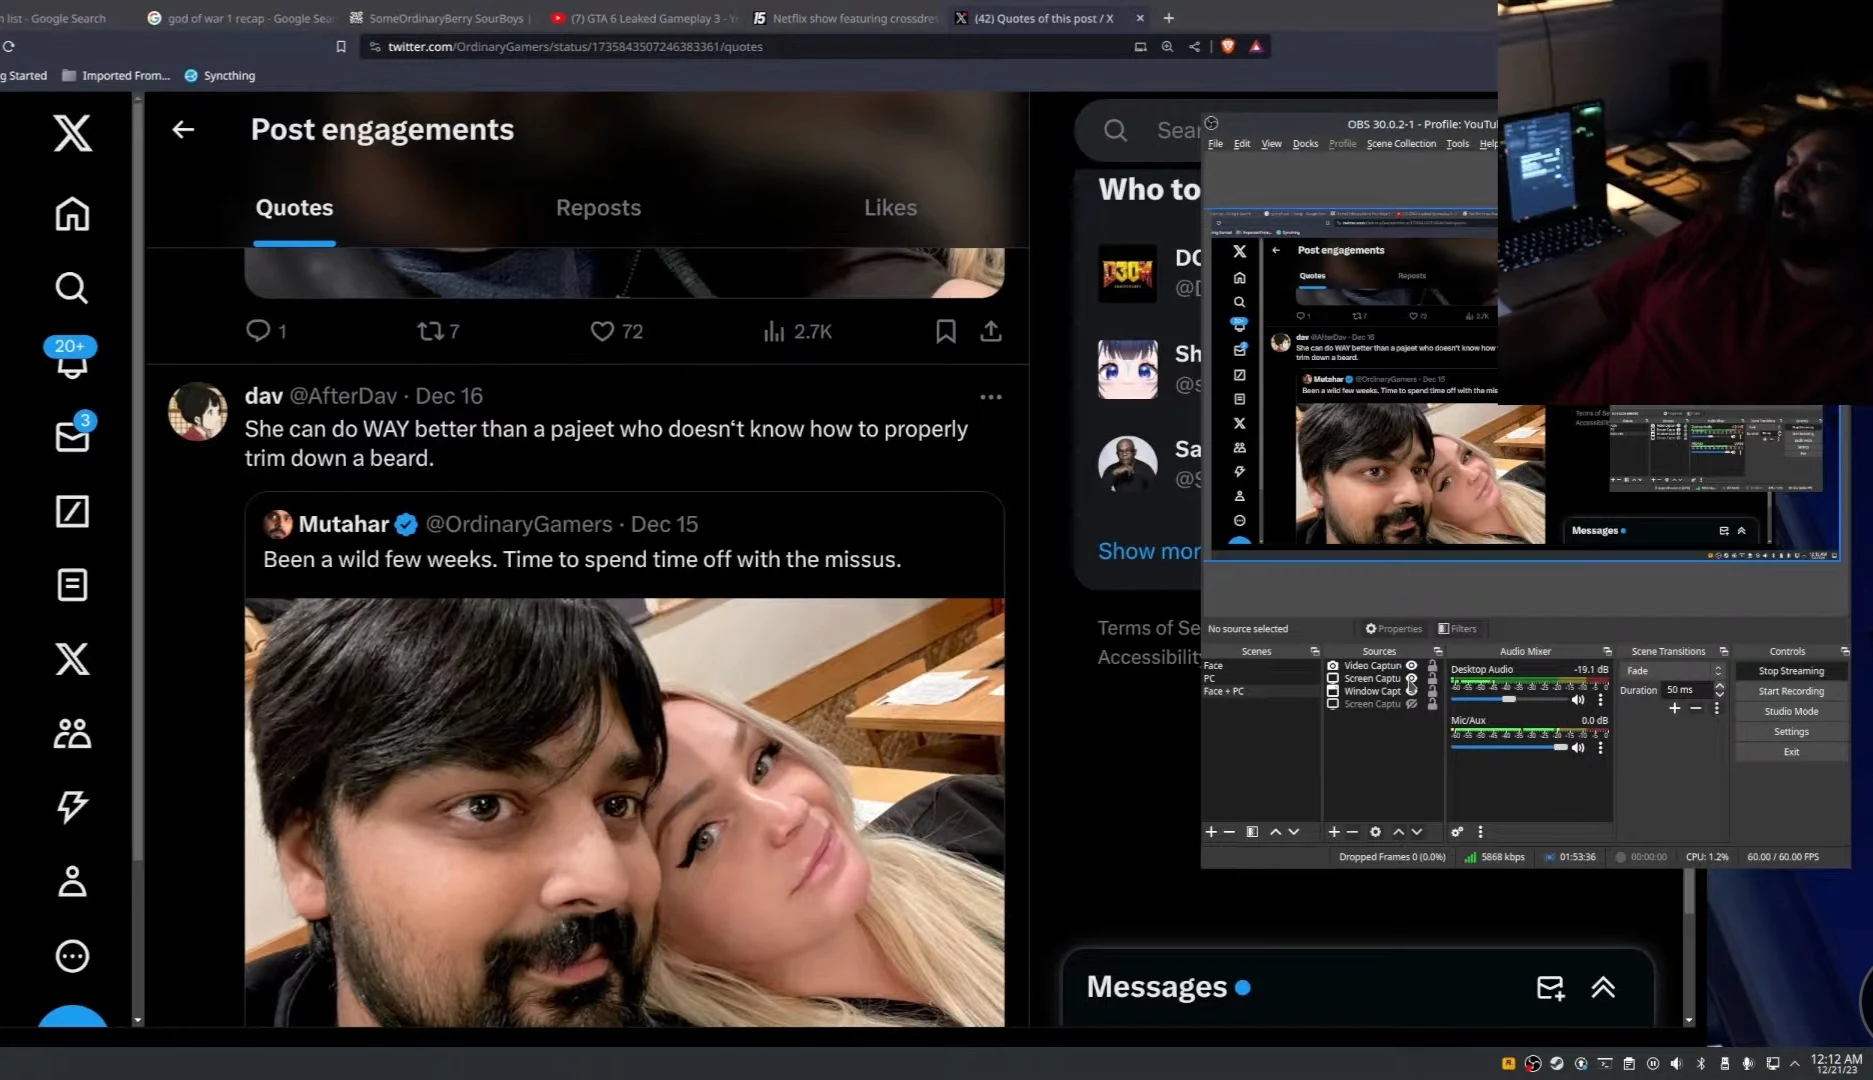
Task: Open Audio Mixer three-dot menu at bottom
Action: [1481, 832]
